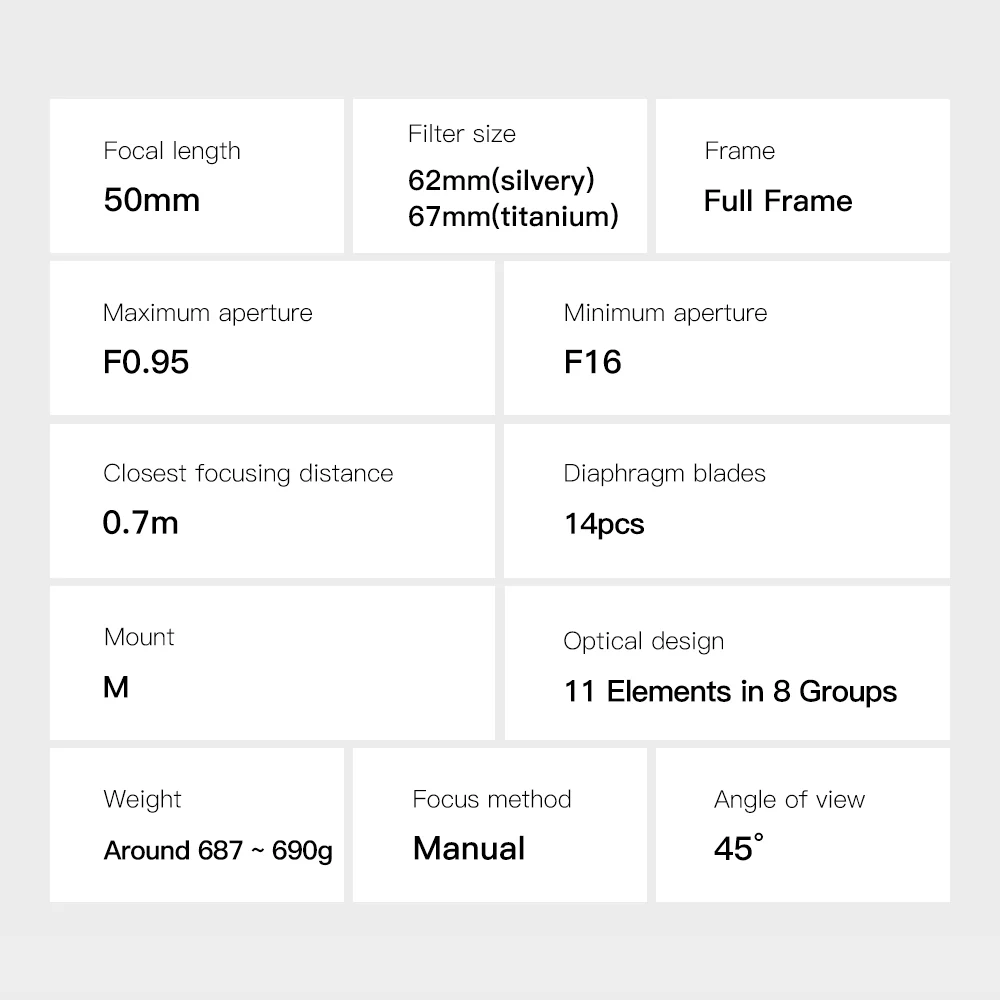Viewport: 1000px width, 1000px height.
Task: Select the Focus method label
Action: tap(492, 800)
